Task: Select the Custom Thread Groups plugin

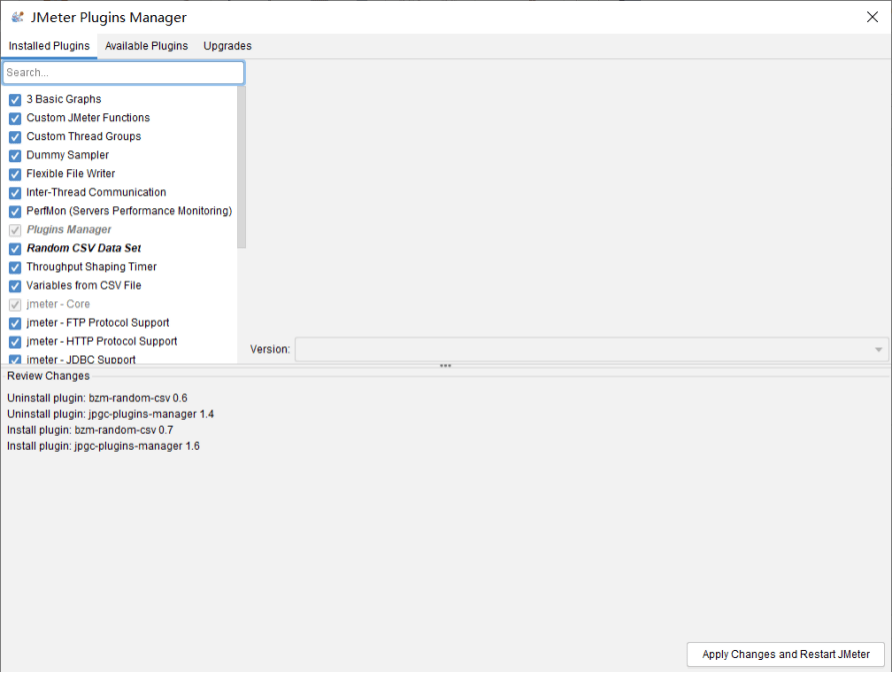Action: tap(84, 137)
